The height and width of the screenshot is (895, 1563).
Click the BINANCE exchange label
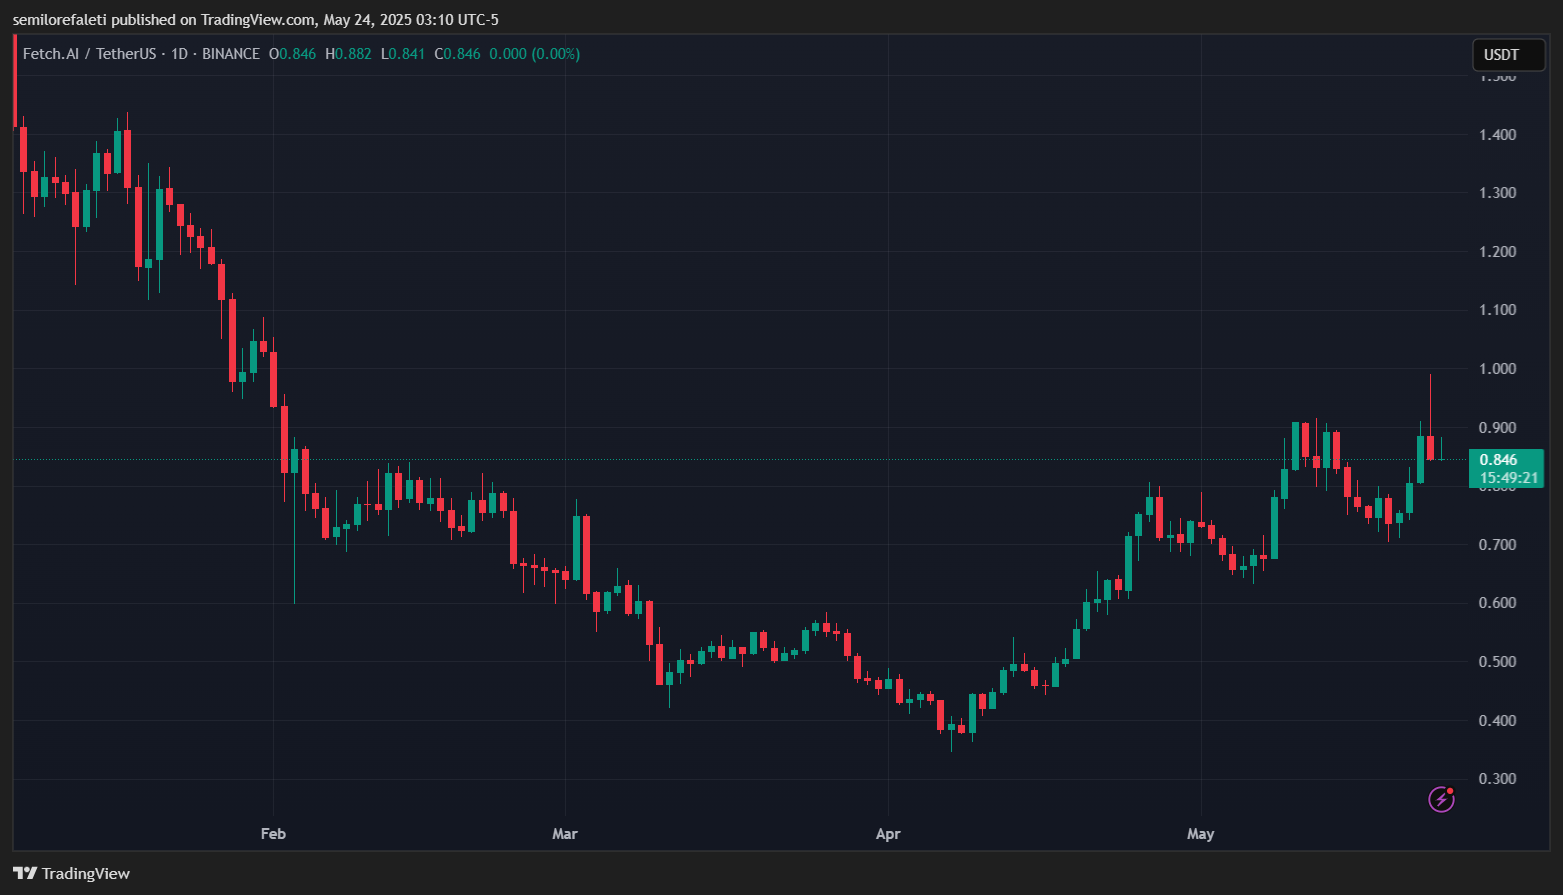231,54
